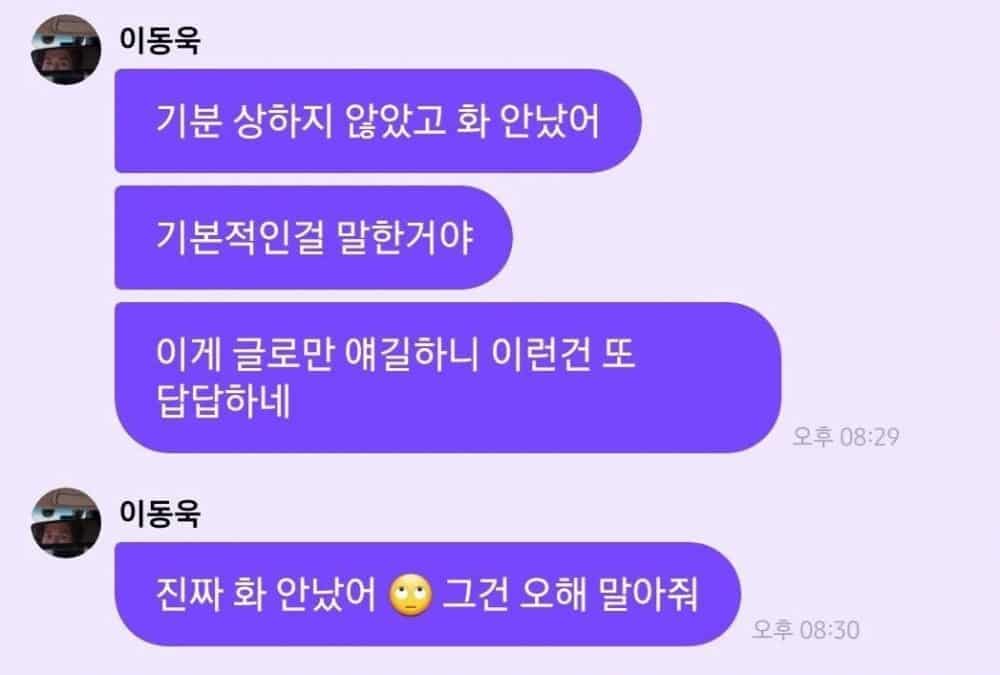Click the text '화 안났어' in the first bubble
The image size is (1000, 675).
coord(528,121)
